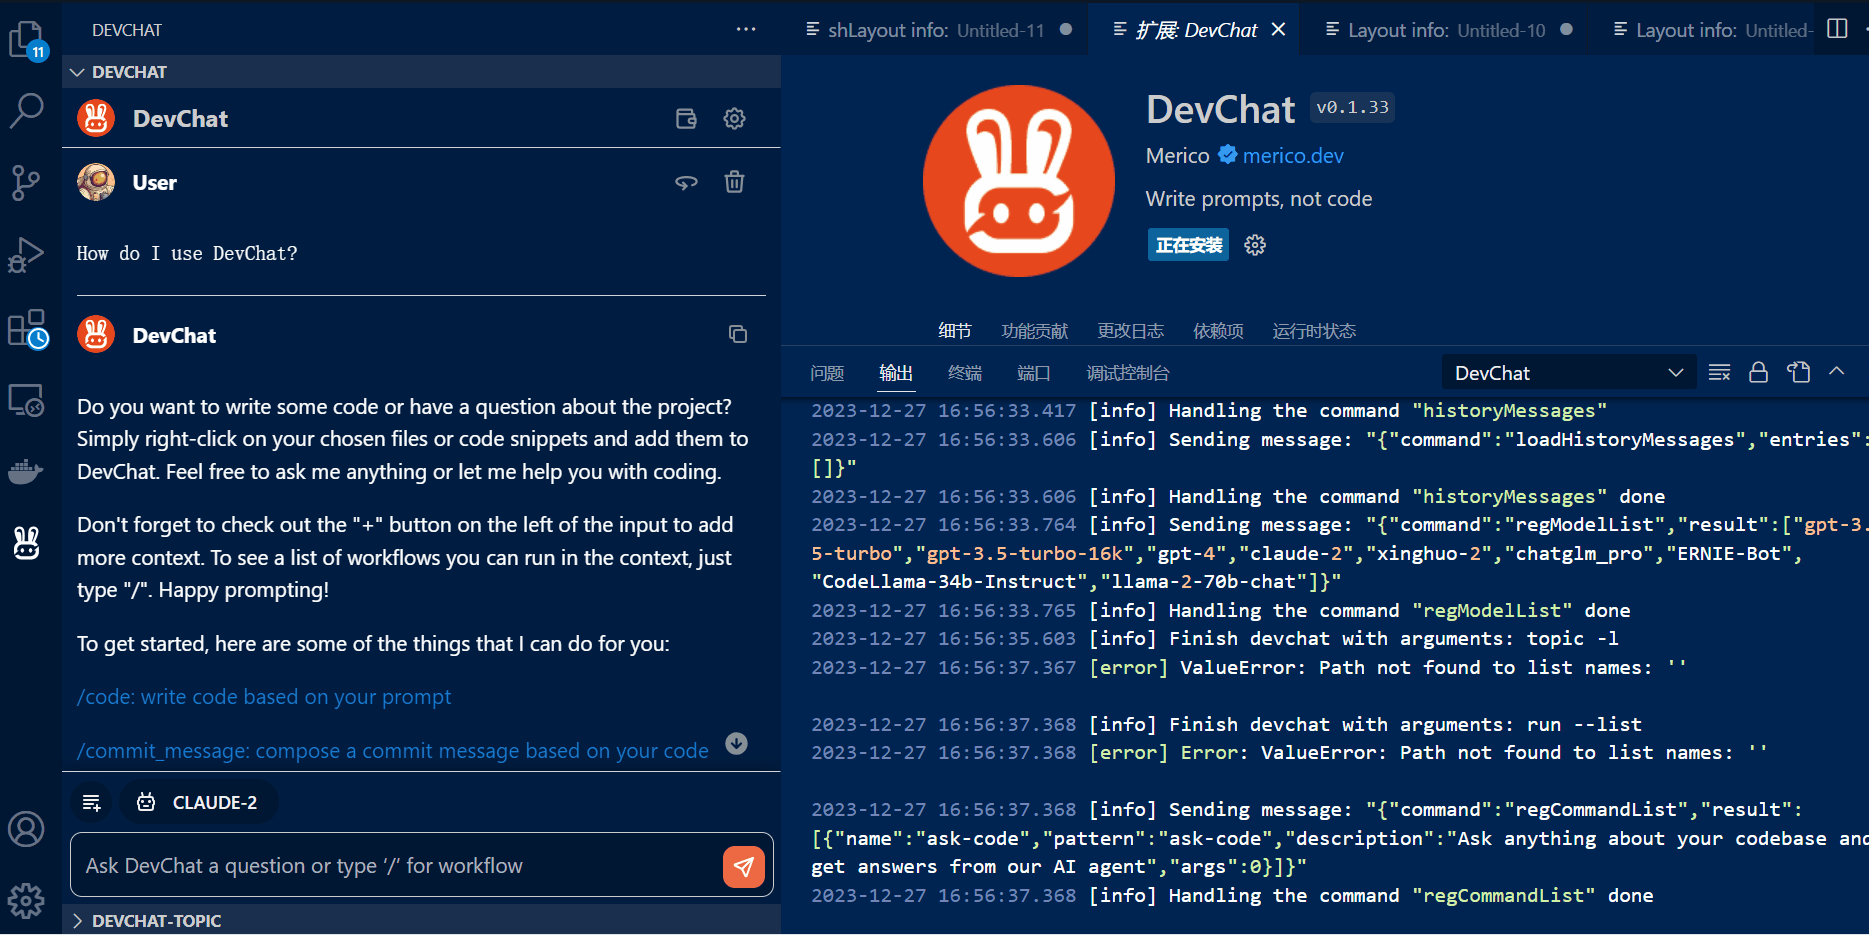Open the Accounts menu
The height and width of the screenshot is (935, 1869).
[x=27, y=829]
